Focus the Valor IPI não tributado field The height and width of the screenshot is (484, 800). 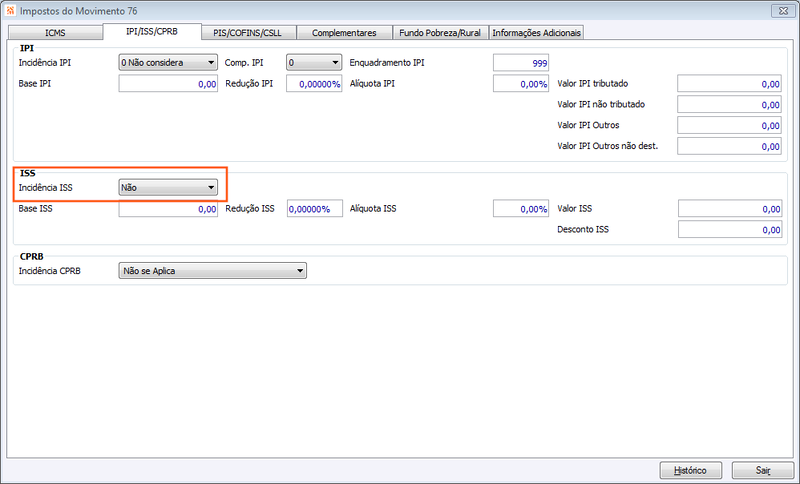[x=729, y=105]
